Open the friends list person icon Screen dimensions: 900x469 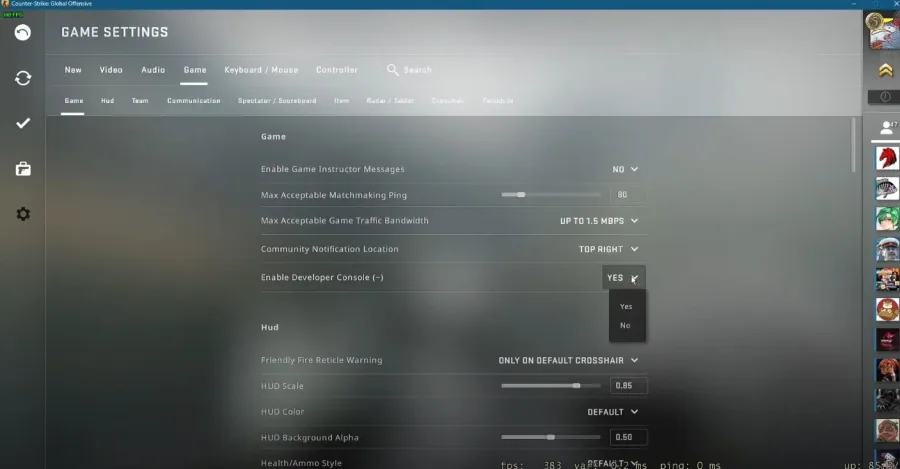(x=887, y=128)
